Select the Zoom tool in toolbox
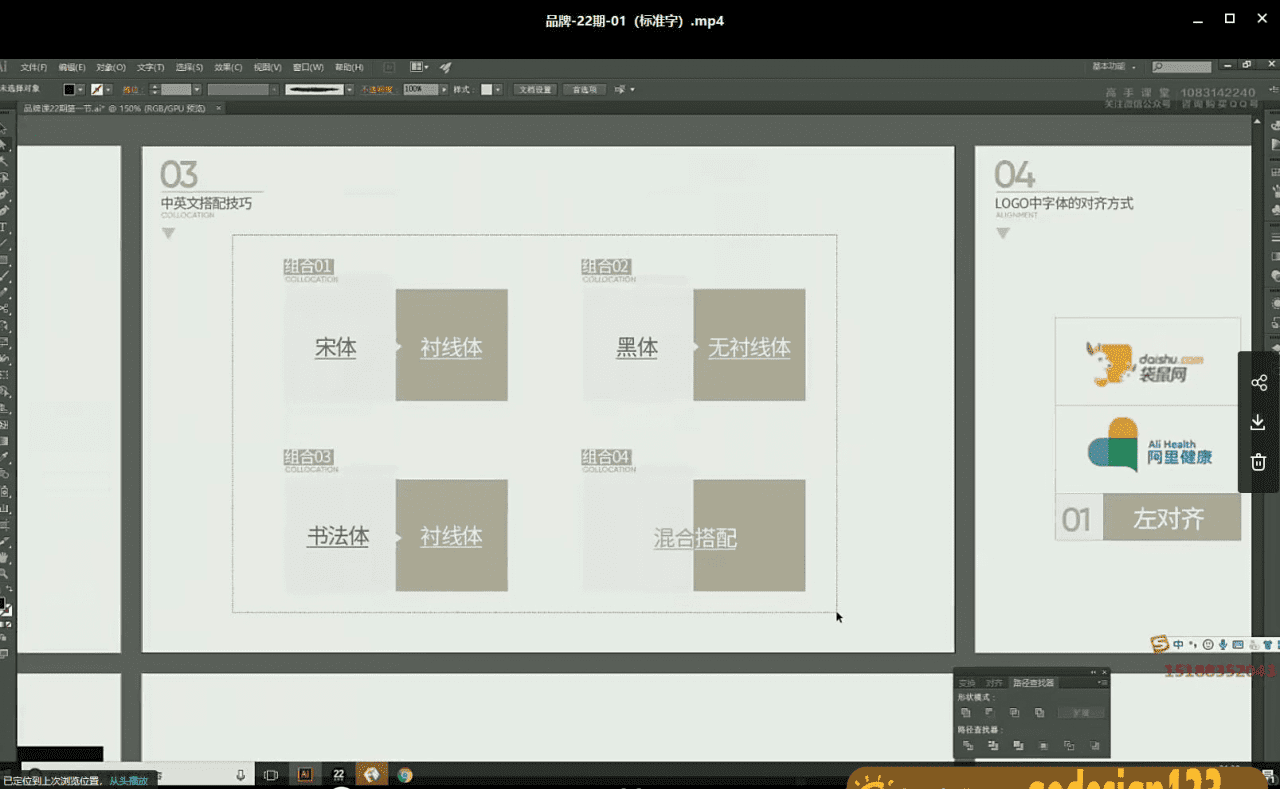 4,574
